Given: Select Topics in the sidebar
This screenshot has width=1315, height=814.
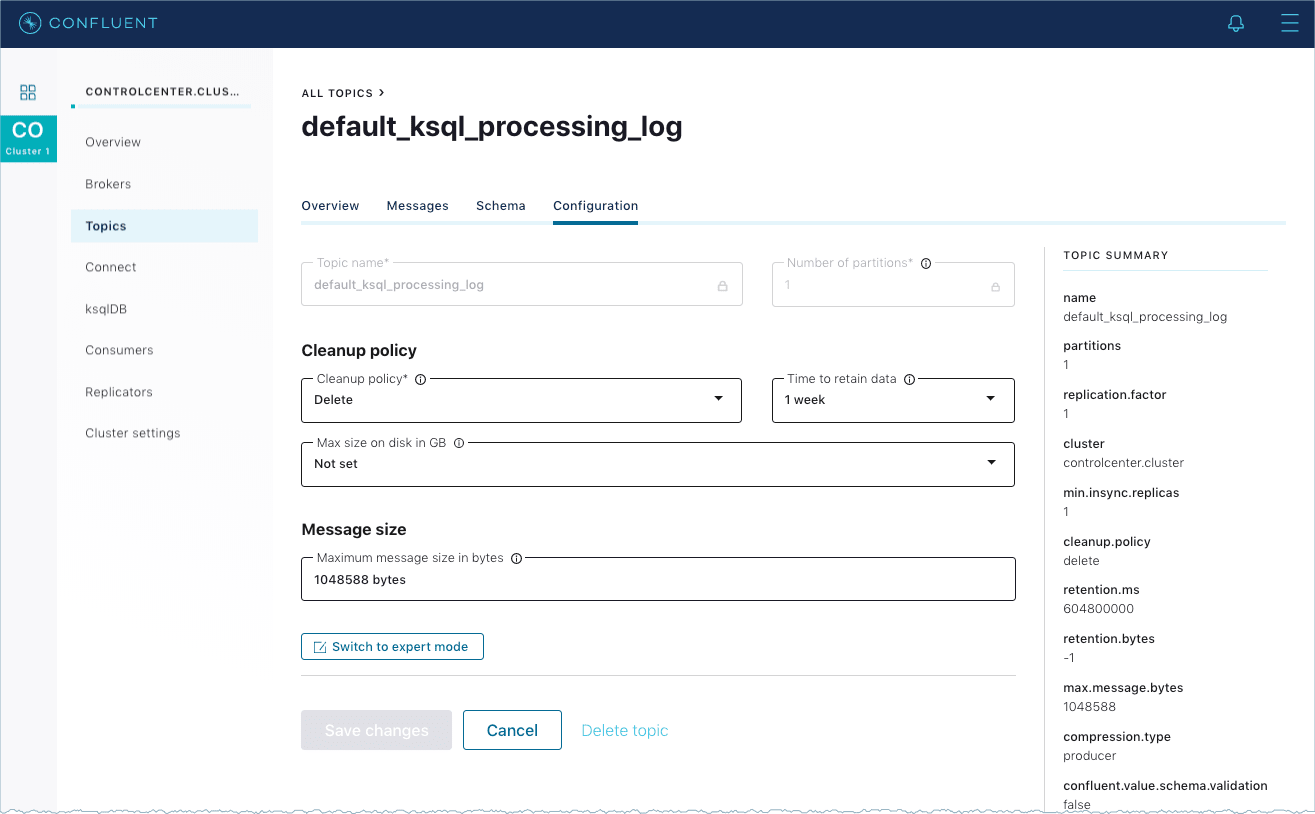Looking at the screenshot, I should (164, 226).
